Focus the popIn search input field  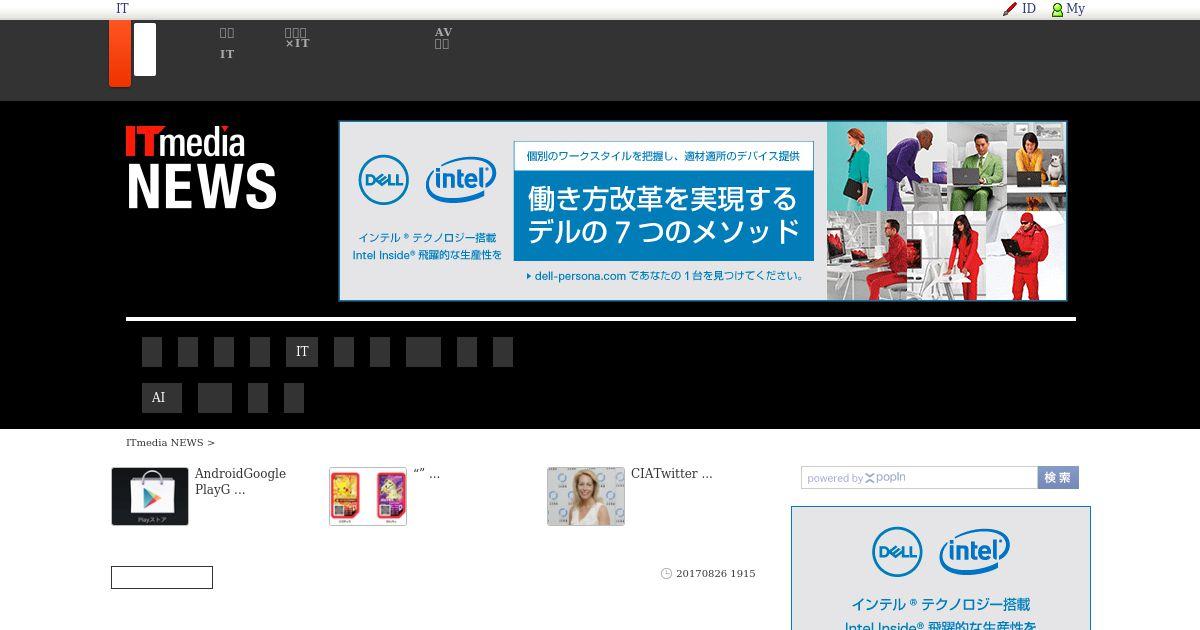click(919, 478)
